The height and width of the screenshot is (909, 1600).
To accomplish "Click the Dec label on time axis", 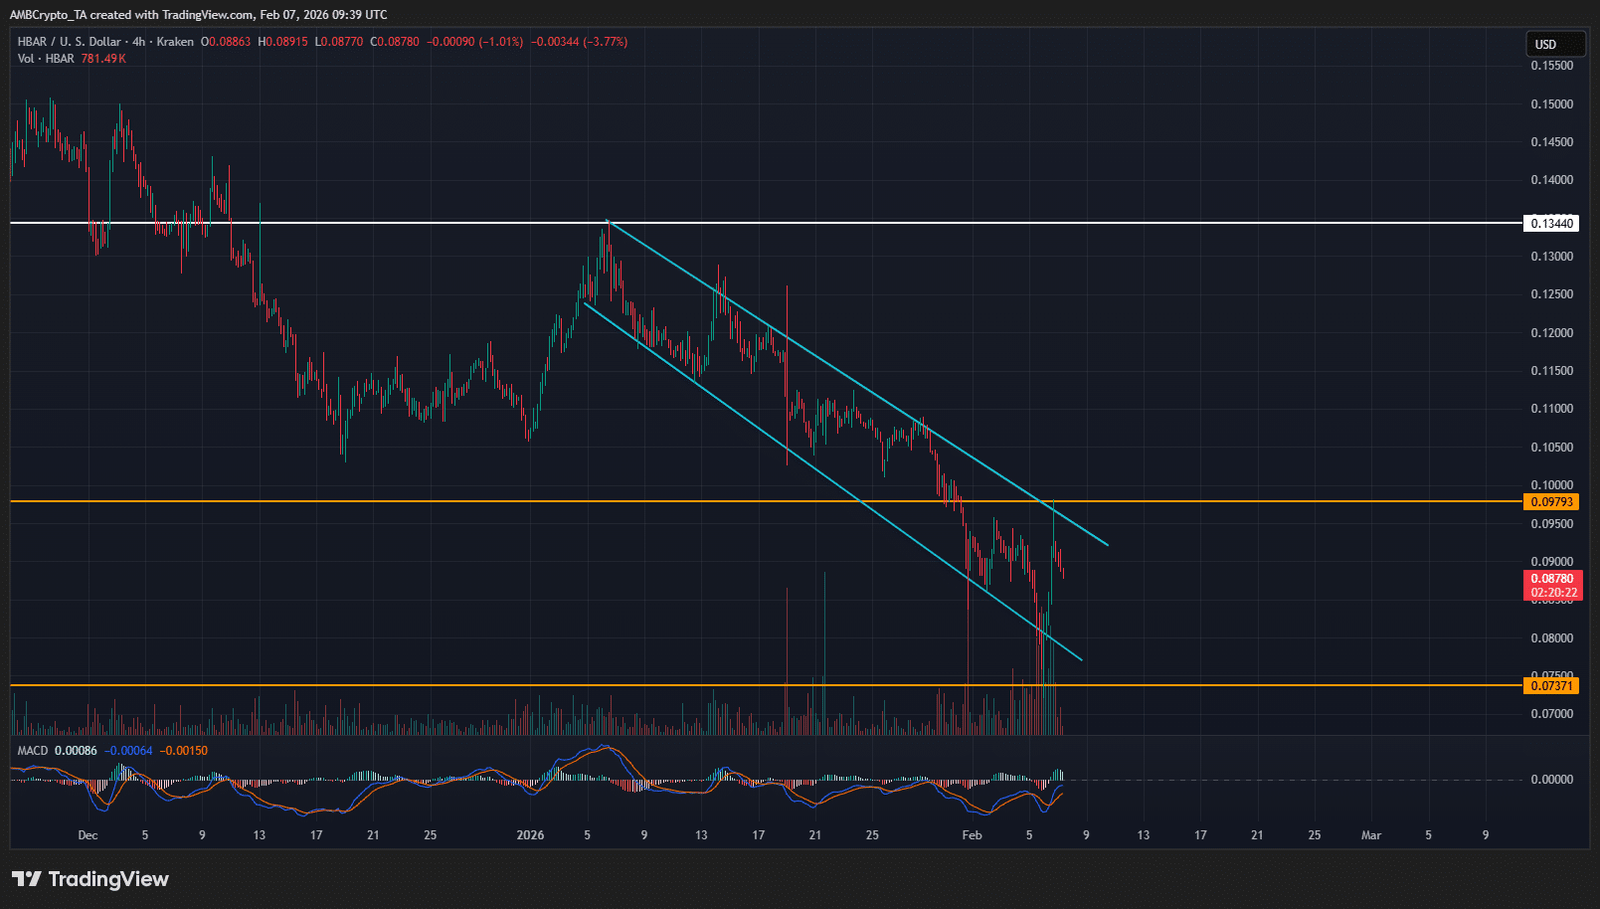I will point(88,835).
